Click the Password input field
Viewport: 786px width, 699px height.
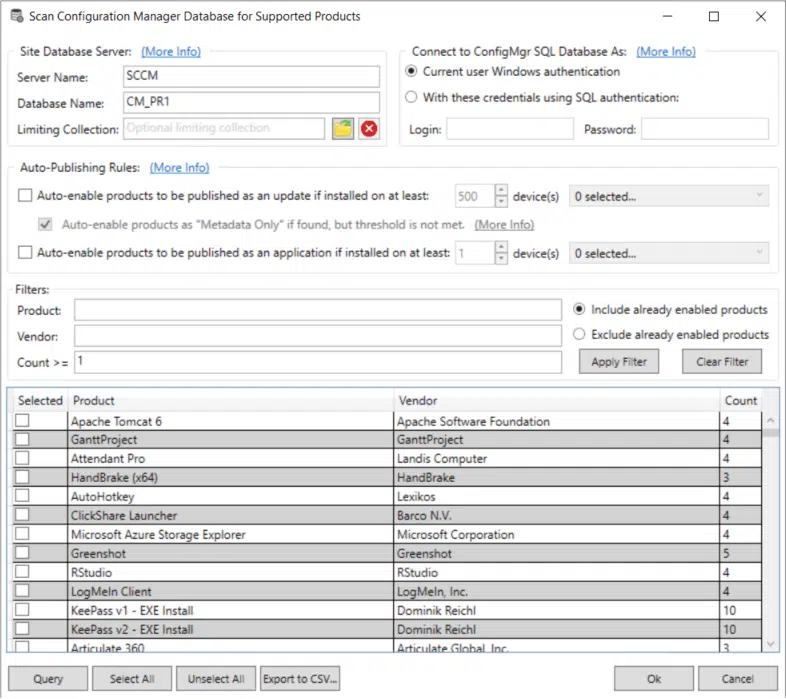(x=705, y=129)
